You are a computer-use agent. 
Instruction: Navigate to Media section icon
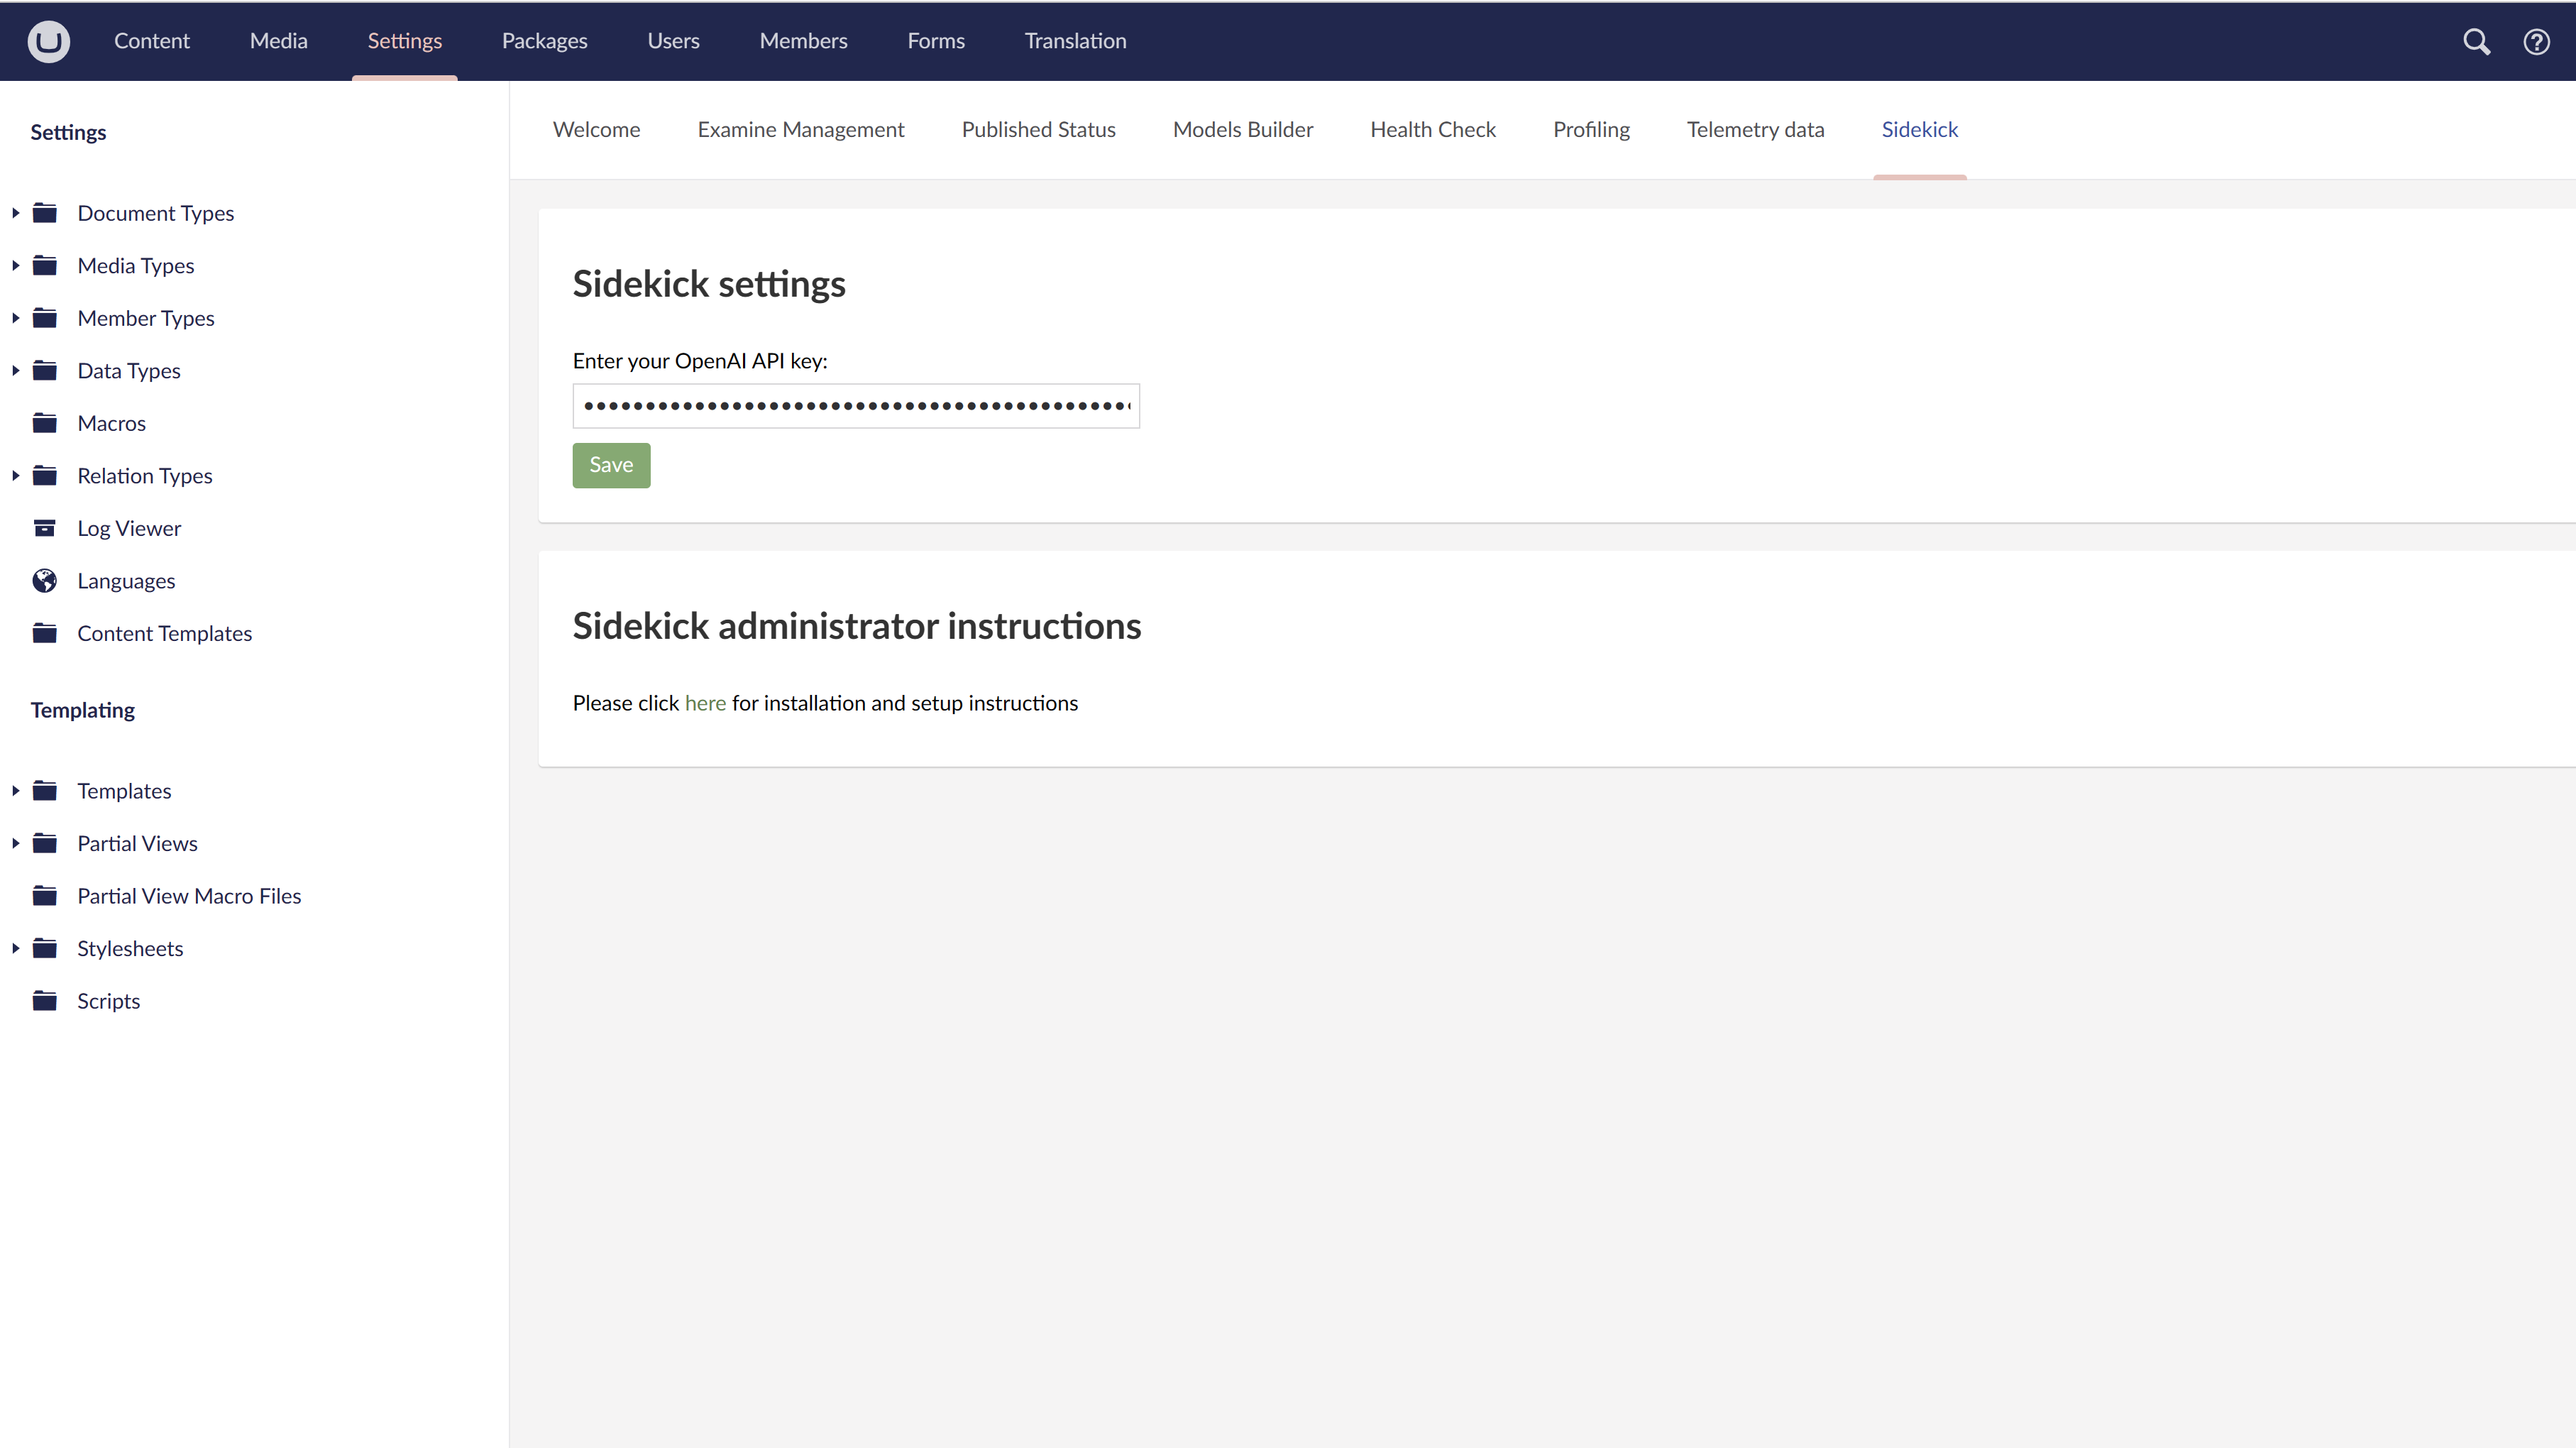[x=276, y=39]
